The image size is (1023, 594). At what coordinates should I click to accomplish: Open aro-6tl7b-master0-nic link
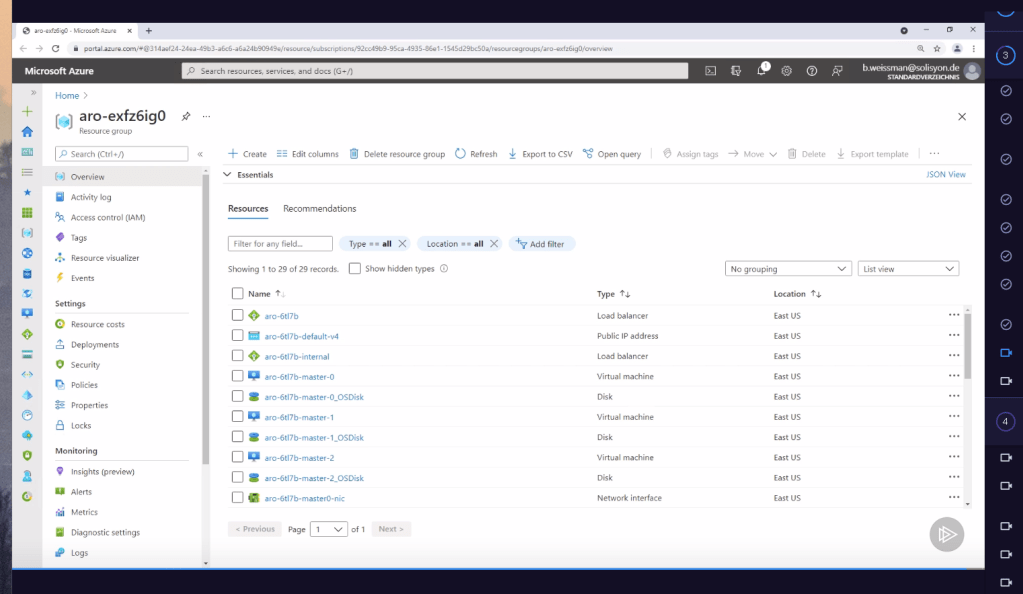(x=305, y=498)
